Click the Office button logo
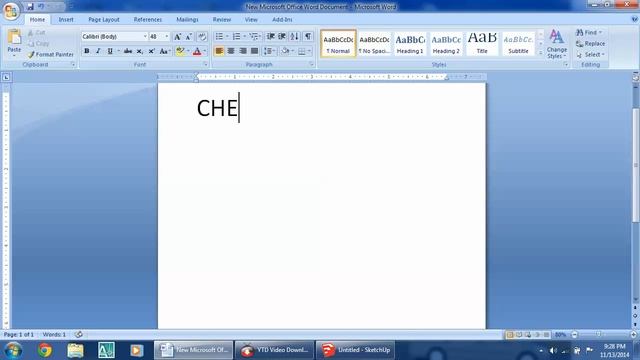640x360 pixels. tap(11, 11)
